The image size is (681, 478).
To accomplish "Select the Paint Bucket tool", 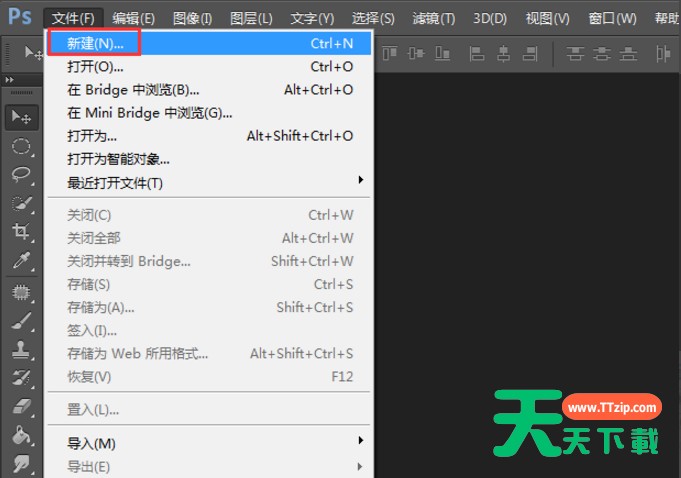I will click(x=21, y=436).
